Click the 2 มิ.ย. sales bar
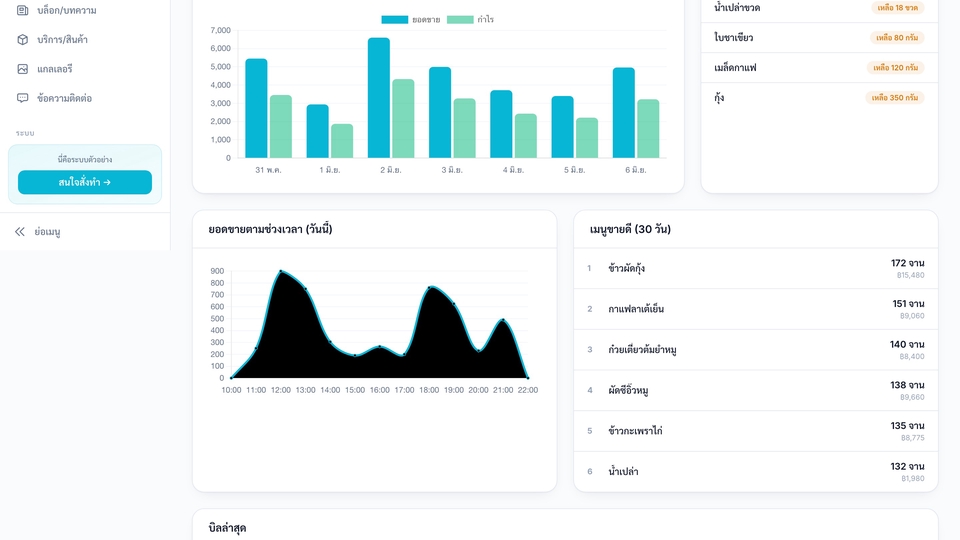Viewport: 960px width, 540px height. 379,98
